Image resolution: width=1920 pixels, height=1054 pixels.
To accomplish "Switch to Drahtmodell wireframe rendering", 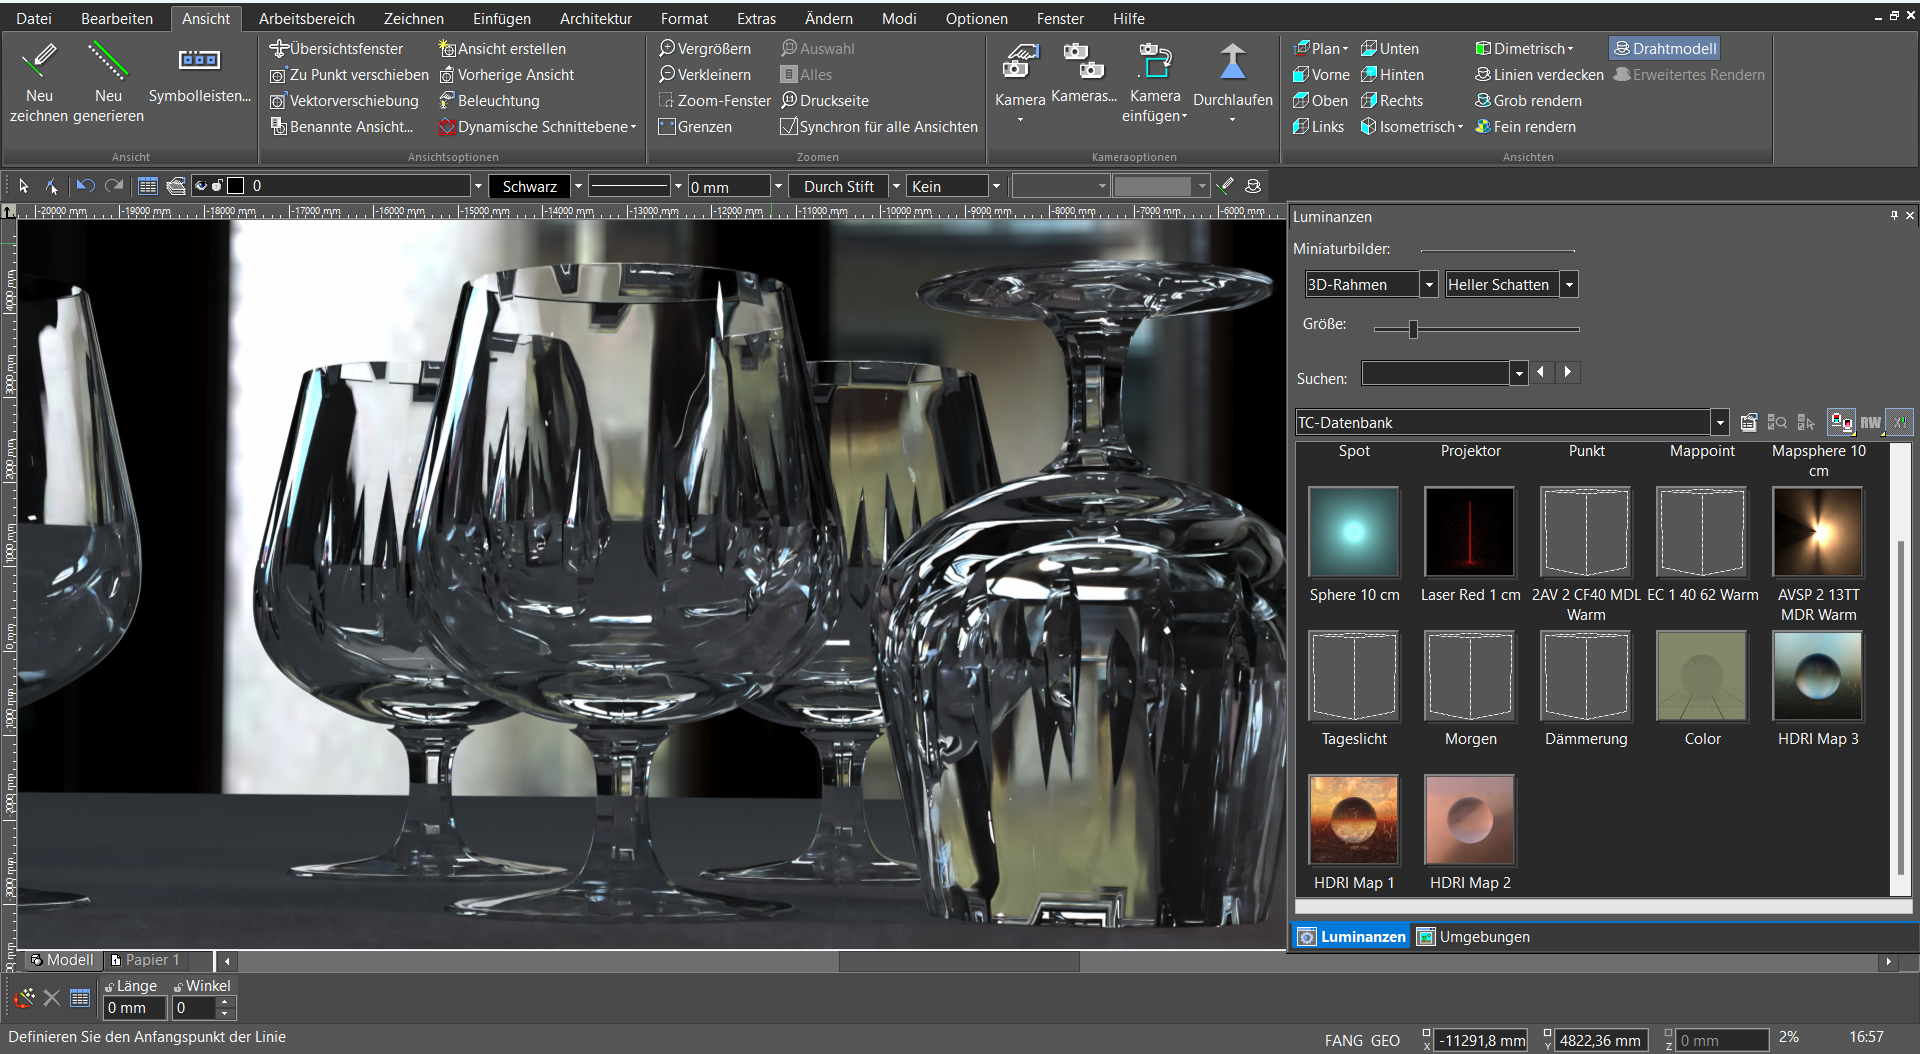I will pyautogui.click(x=1665, y=48).
